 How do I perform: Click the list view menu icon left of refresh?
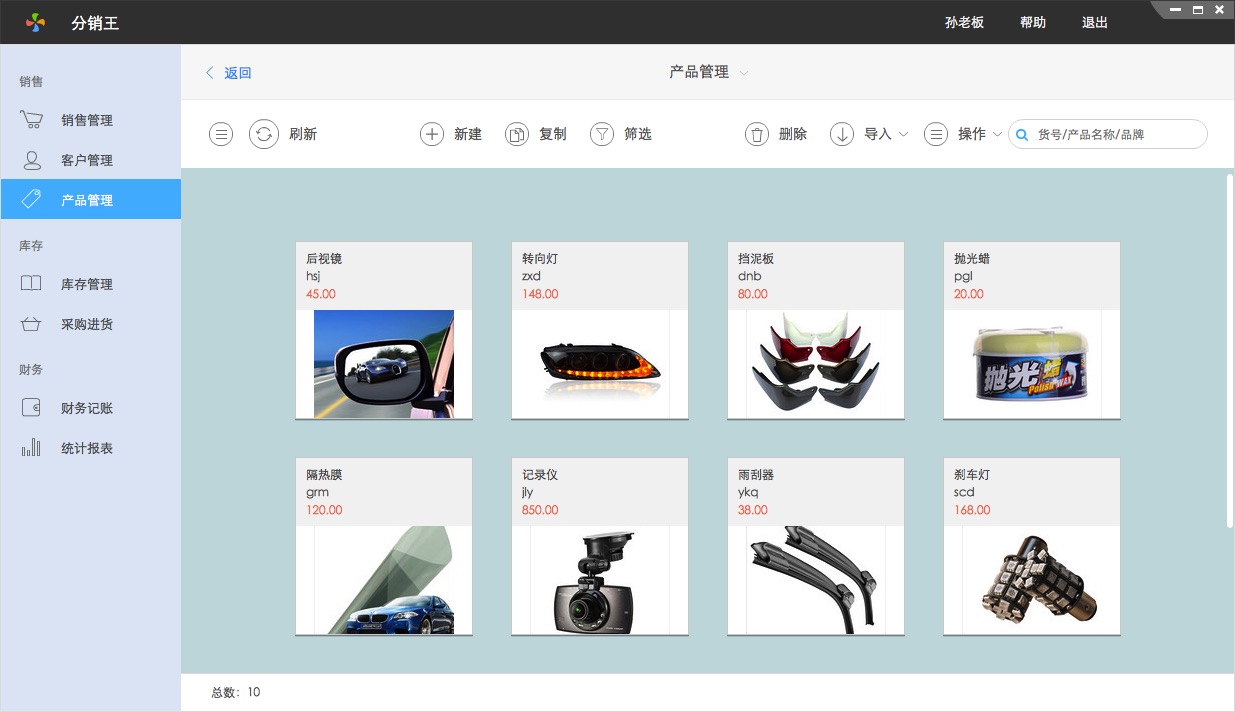click(221, 134)
